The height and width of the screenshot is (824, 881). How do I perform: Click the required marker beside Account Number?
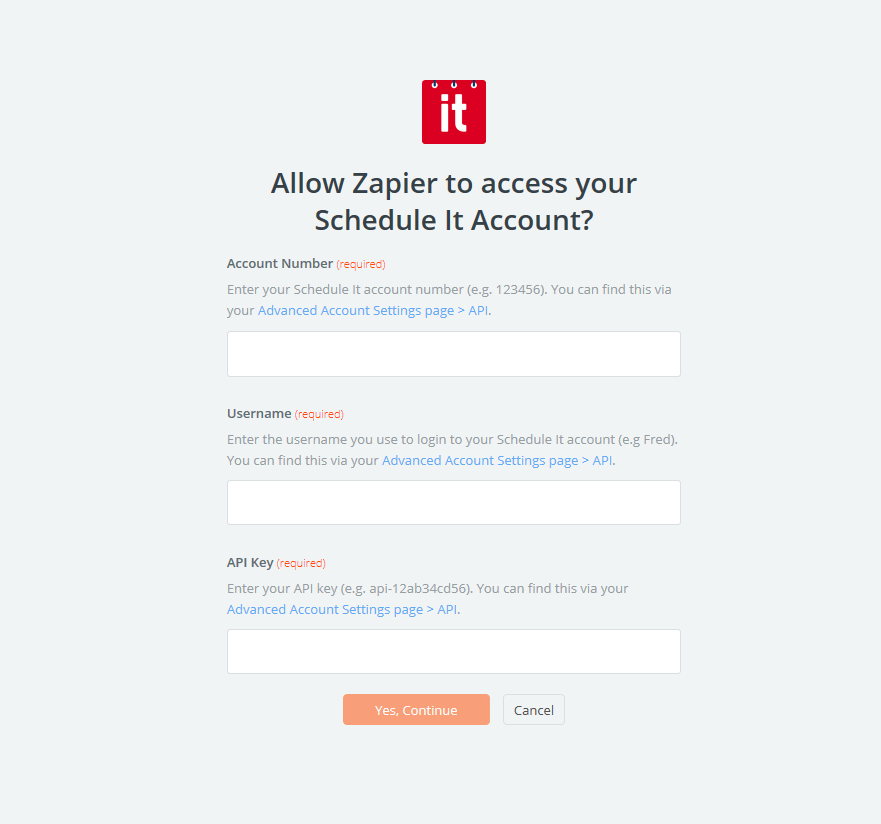point(361,264)
